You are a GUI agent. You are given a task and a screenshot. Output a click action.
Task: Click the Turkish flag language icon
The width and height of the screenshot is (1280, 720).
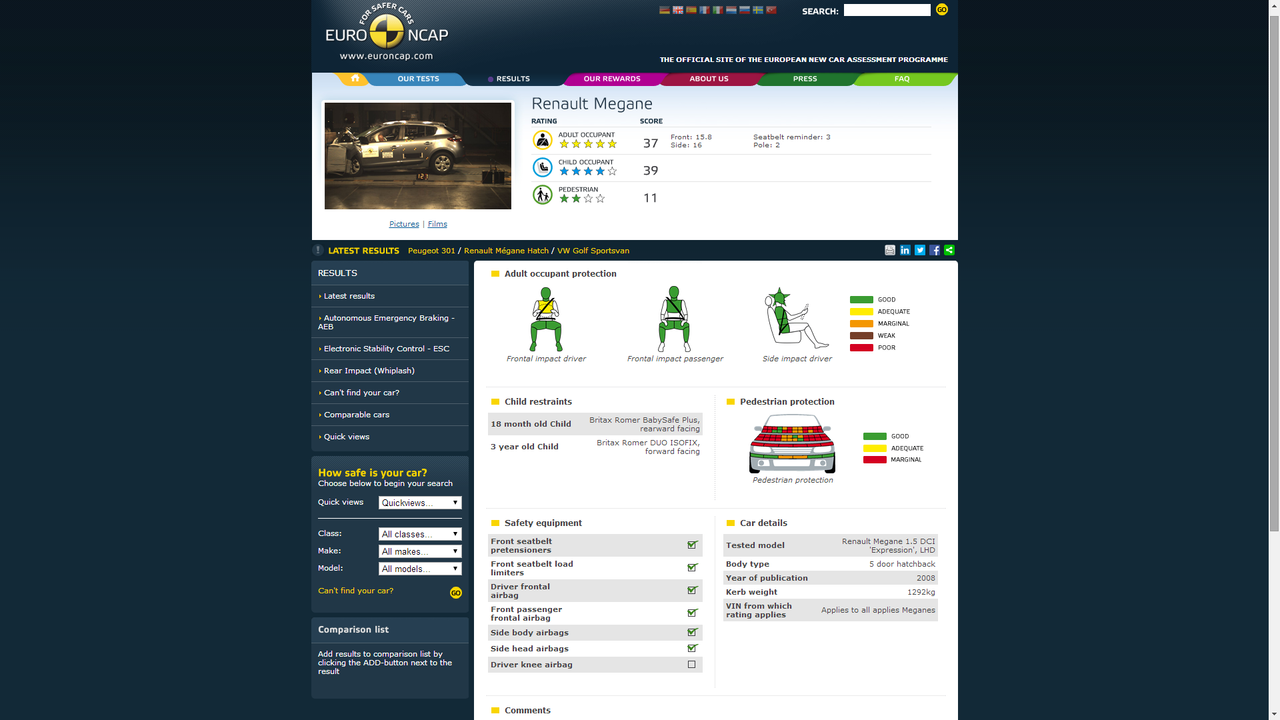point(771,10)
